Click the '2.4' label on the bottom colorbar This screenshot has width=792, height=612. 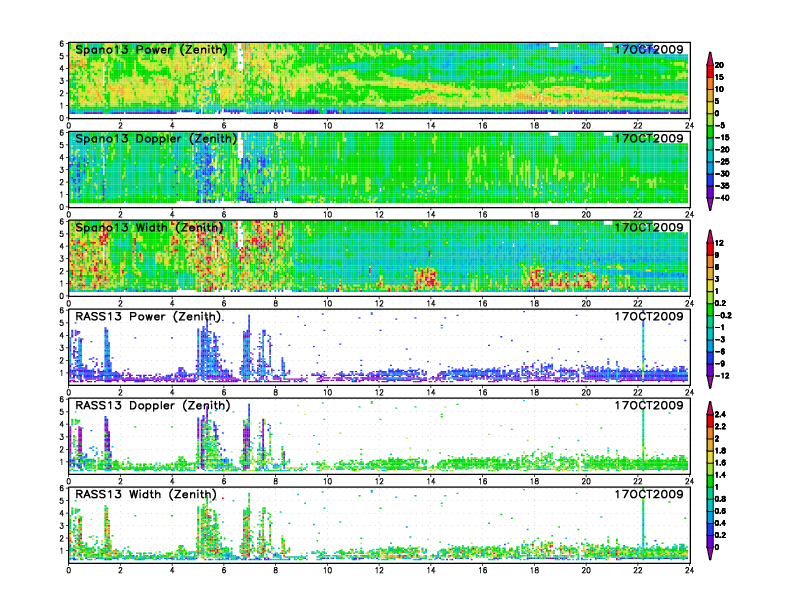click(x=720, y=415)
